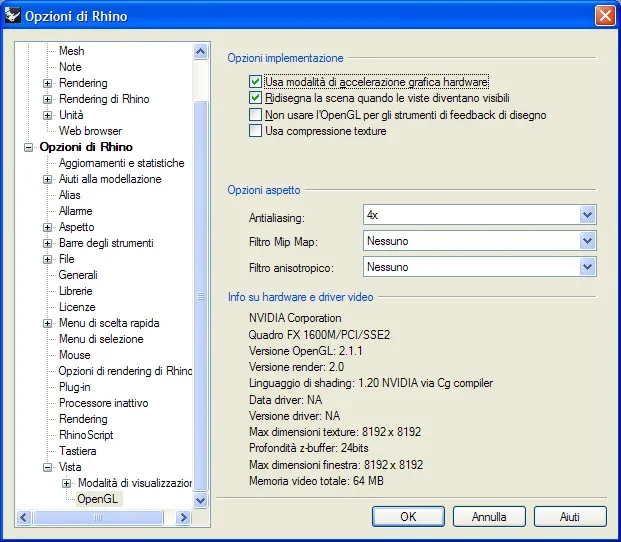Expand the Aiuti alla modellazione node
Image resolution: width=621 pixels, height=542 pixels.
pyautogui.click(x=47, y=179)
